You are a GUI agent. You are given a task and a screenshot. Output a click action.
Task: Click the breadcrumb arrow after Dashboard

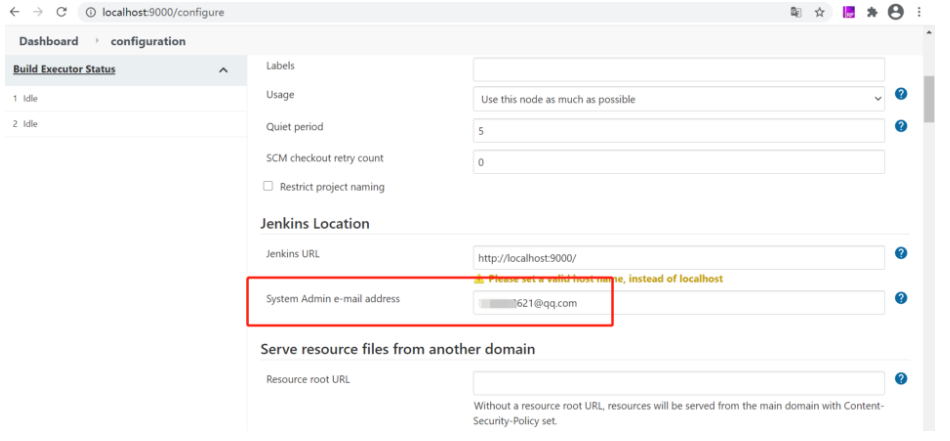coord(96,41)
